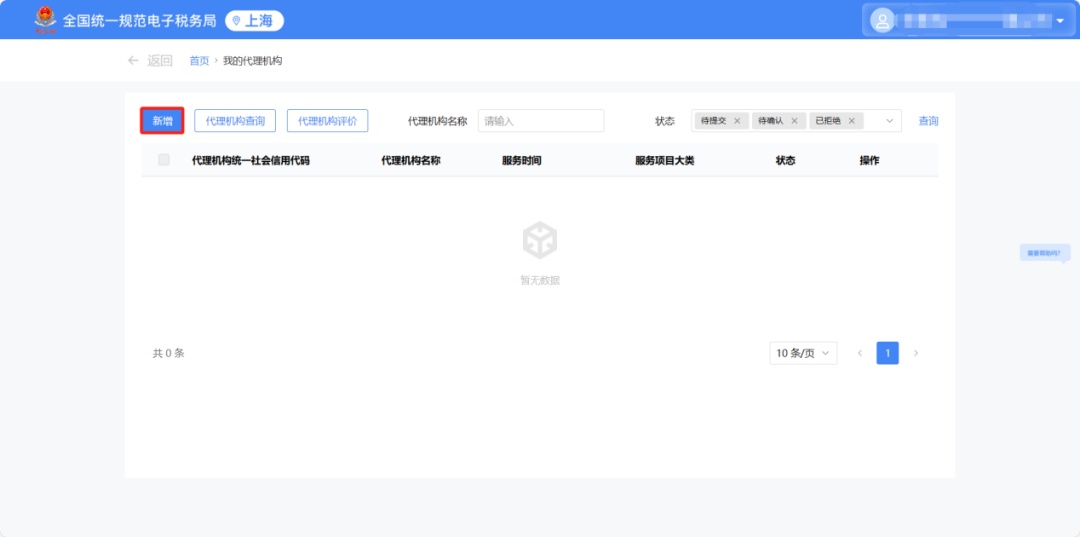Focus the 代理机构名称 input field

540,121
